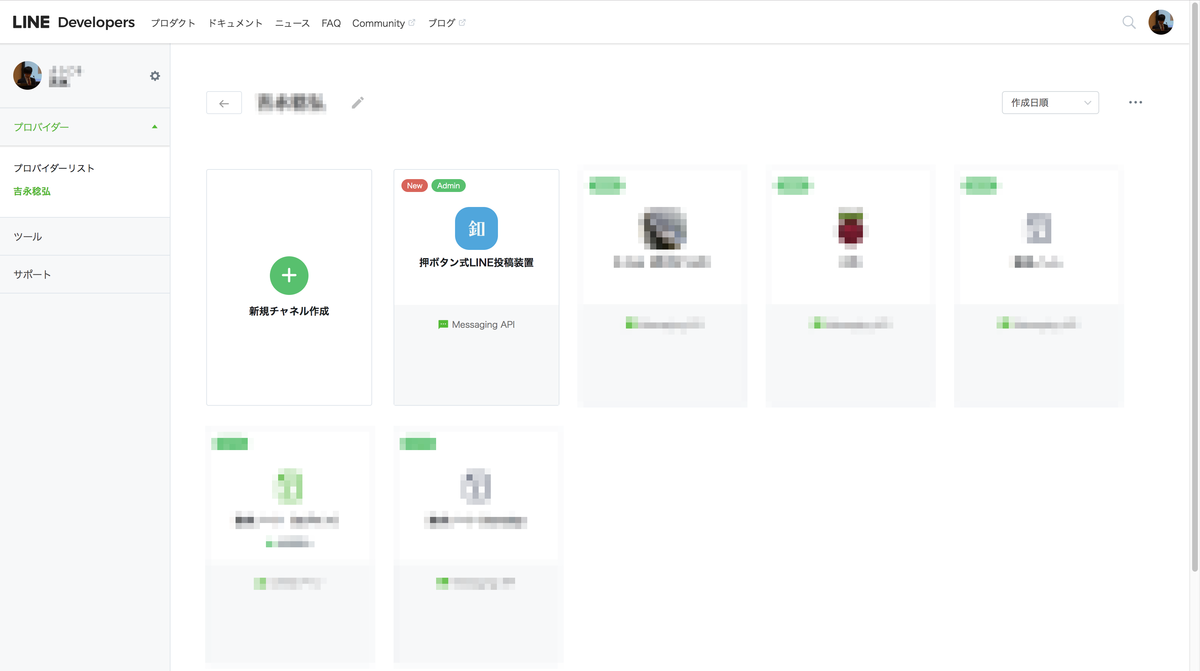This screenshot has width=1200, height=671.
Task: Edit the provider name with the pencil icon
Action: pos(357,102)
